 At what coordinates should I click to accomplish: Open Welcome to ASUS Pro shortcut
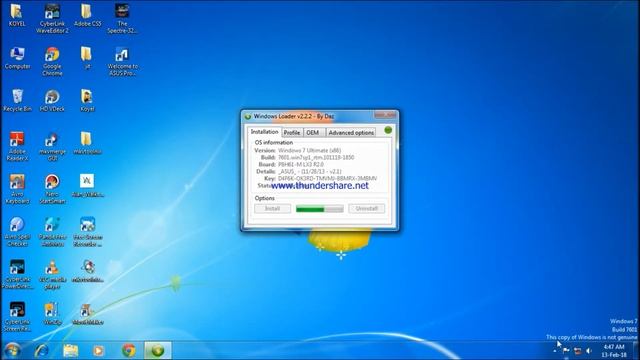(x=122, y=61)
